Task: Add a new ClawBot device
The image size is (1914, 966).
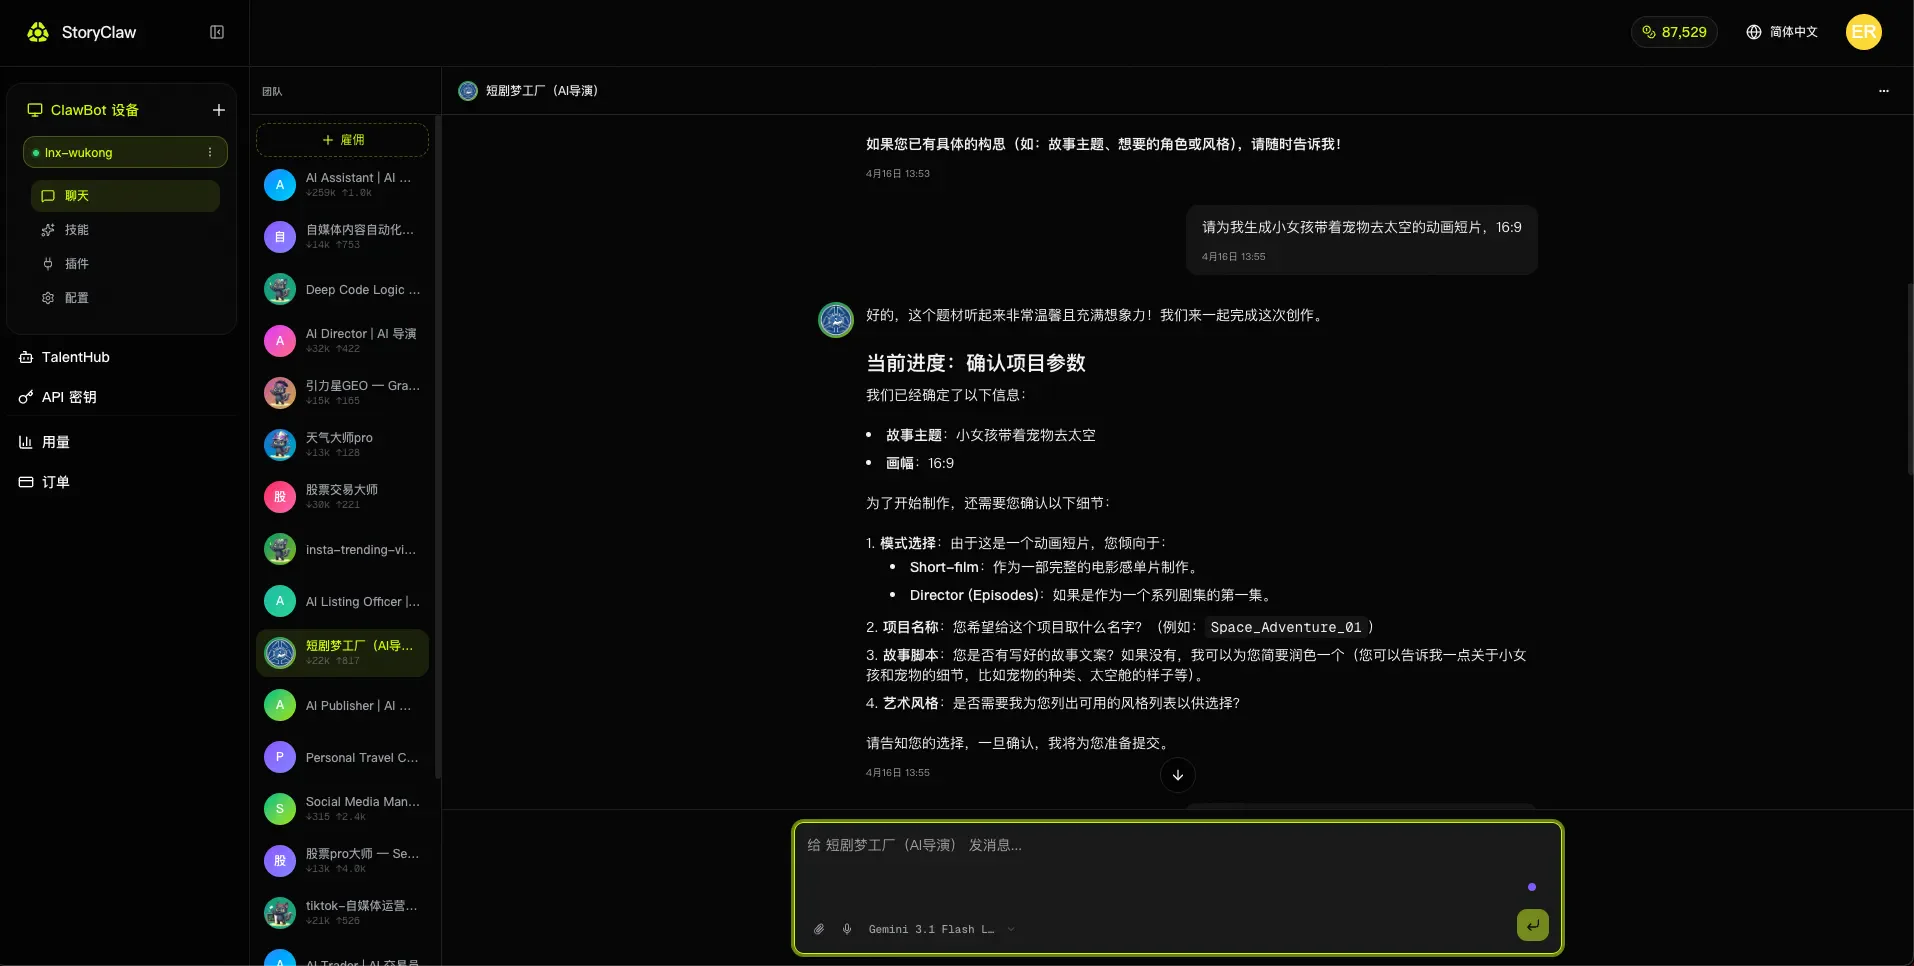Action: (219, 110)
